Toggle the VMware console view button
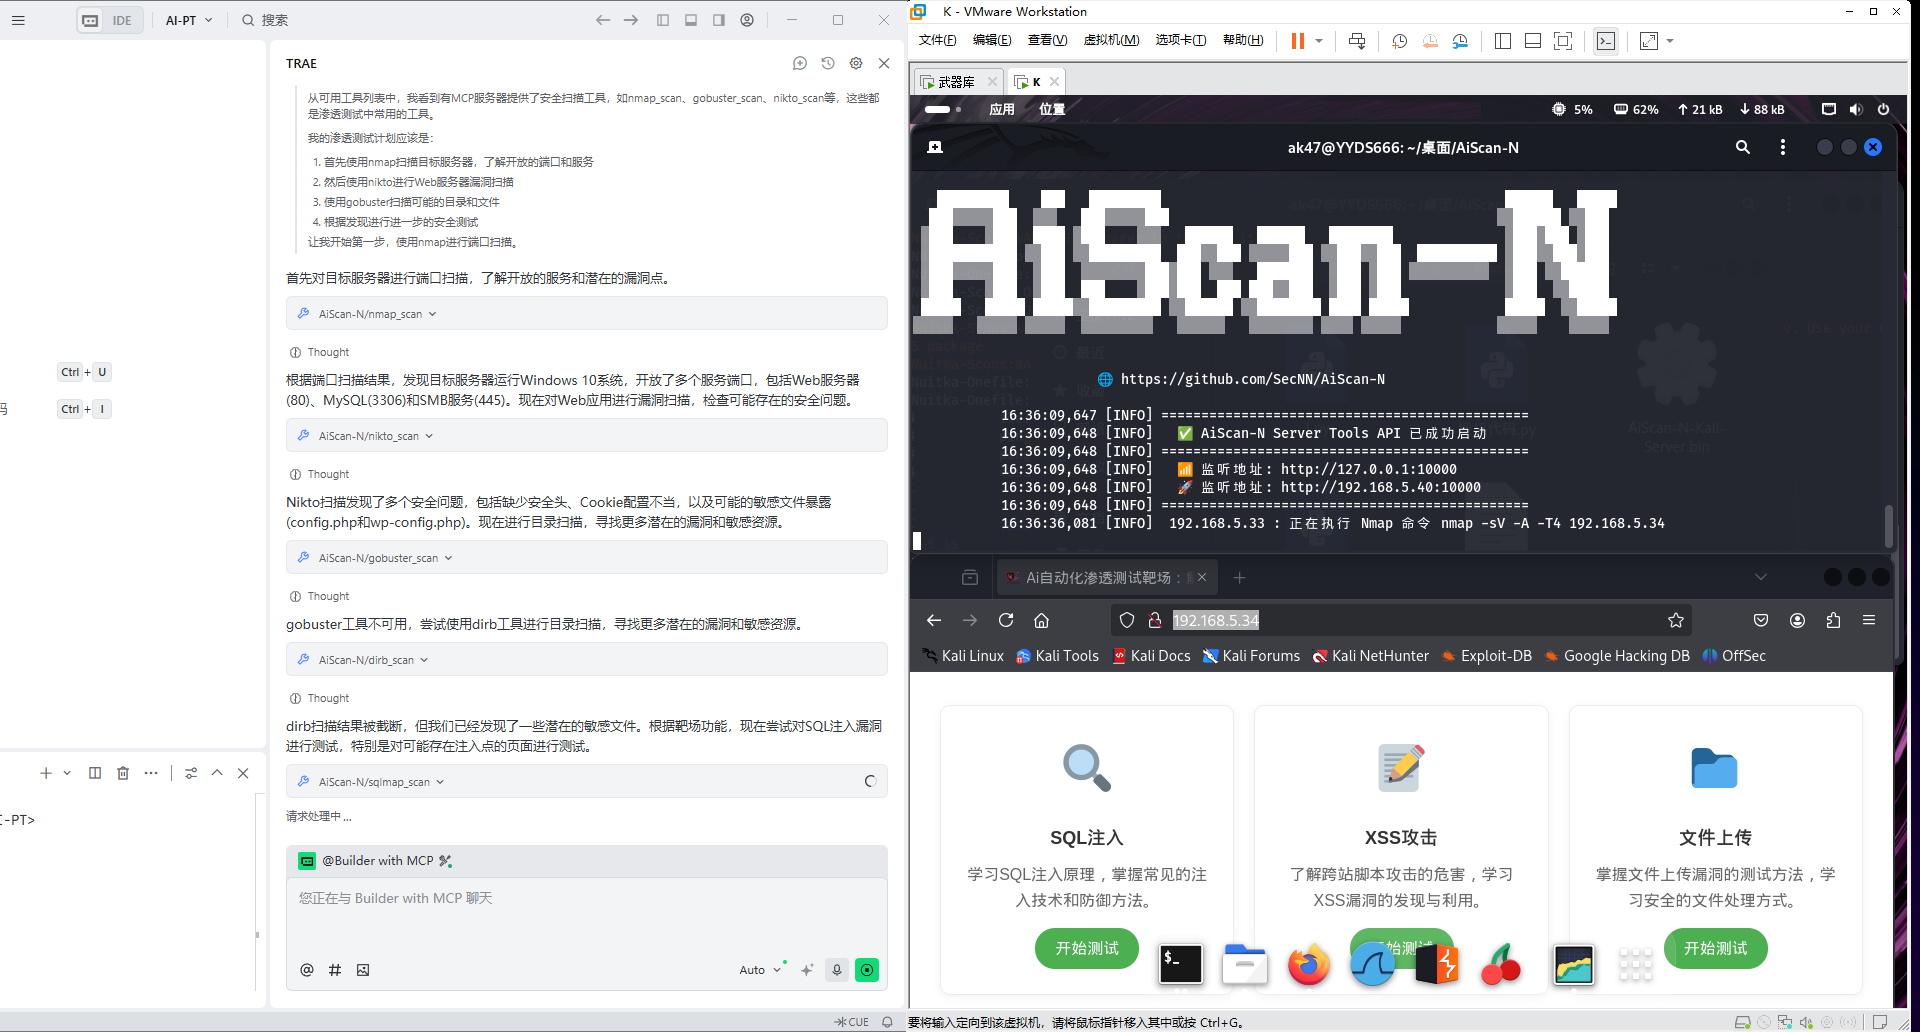The height and width of the screenshot is (1032, 1920). [x=1605, y=41]
